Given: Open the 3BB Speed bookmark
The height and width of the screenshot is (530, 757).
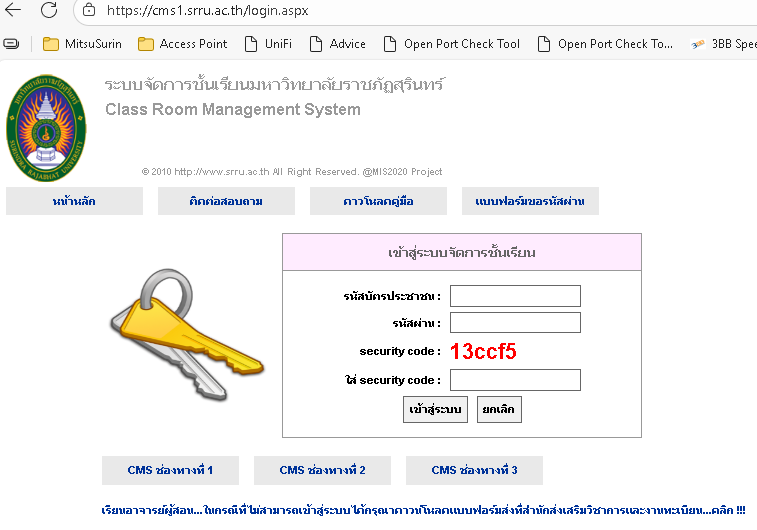Looking at the screenshot, I should 724,44.
